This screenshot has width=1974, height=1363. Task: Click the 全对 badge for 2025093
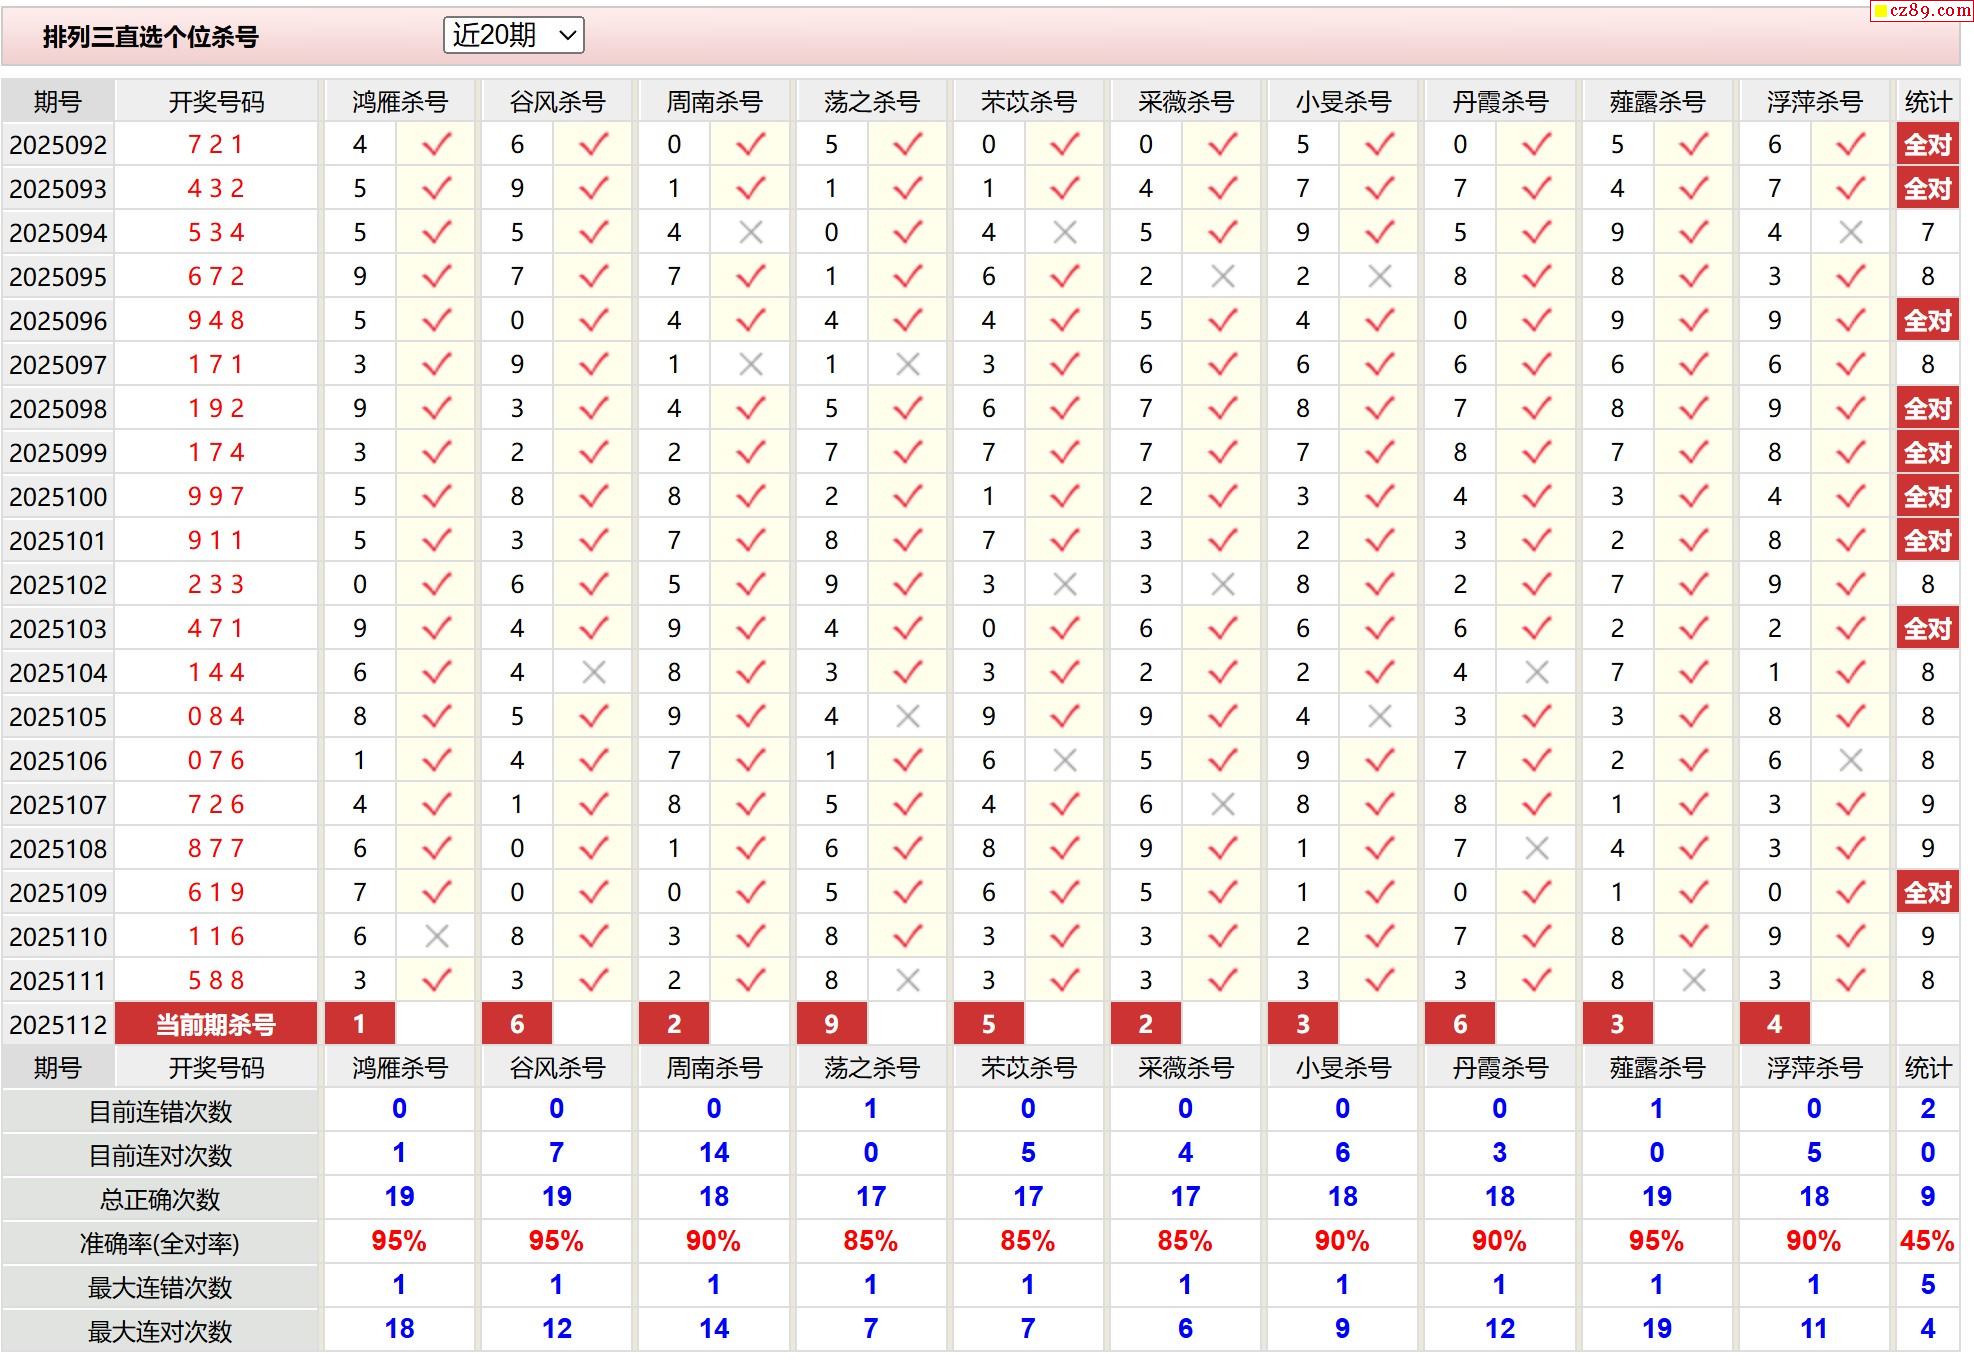(x=1927, y=189)
